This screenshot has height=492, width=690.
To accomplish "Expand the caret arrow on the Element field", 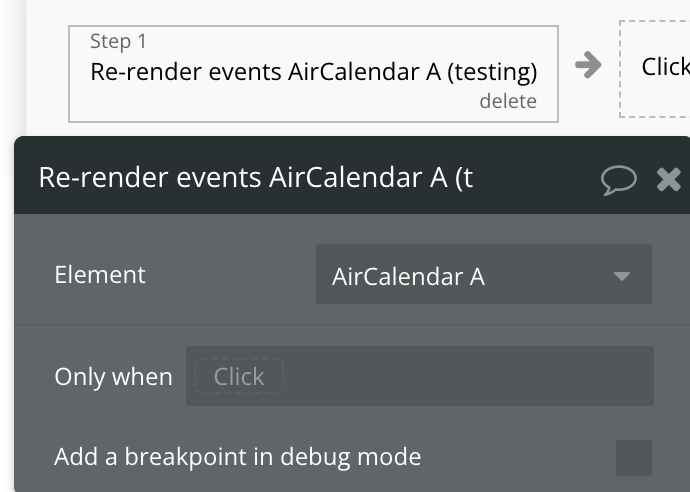I will coord(622,276).
